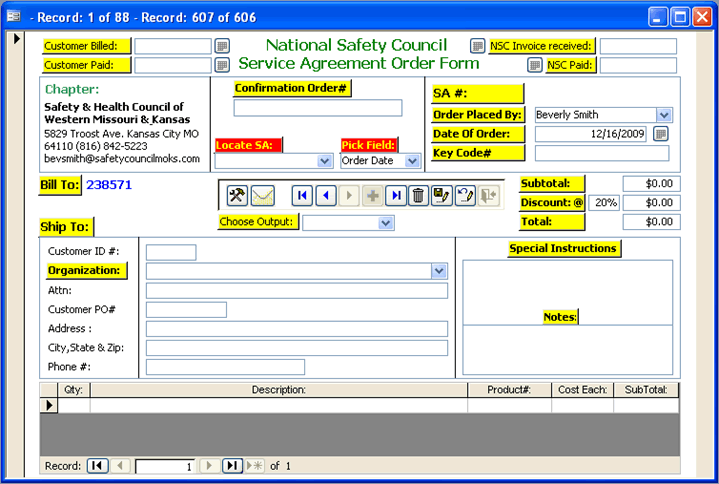Image resolution: width=719 pixels, height=484 pixels.
Task: Expand the Pick Field dropdown
Action: coord(412,161)
